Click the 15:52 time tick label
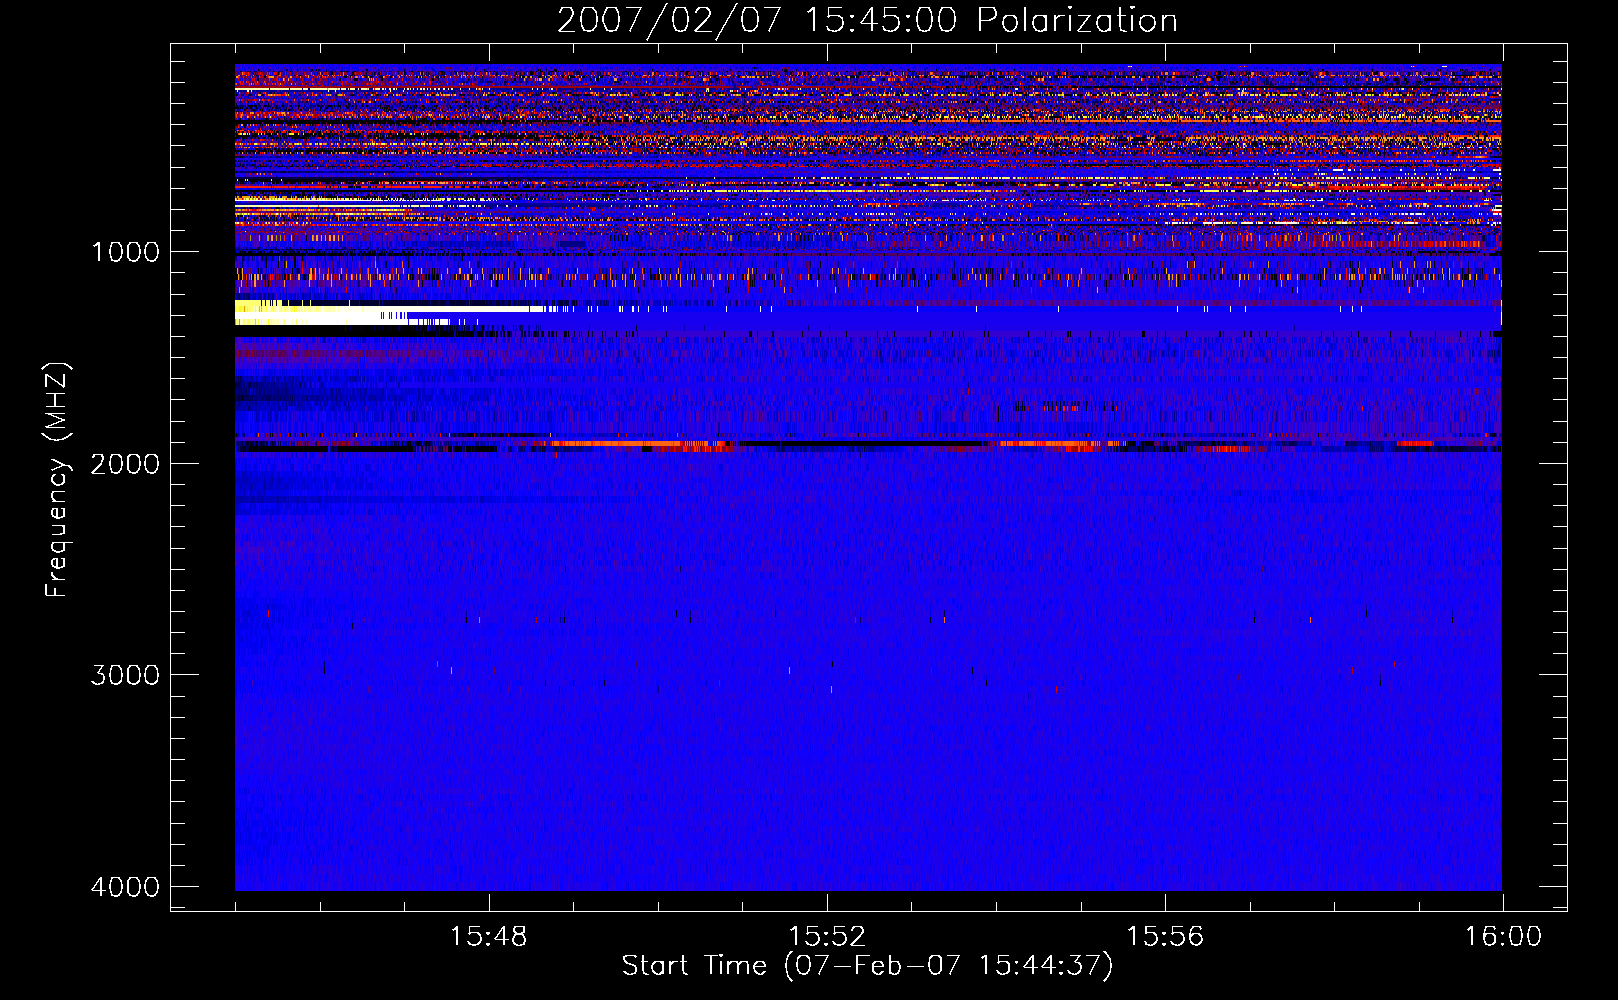This screenshot has height=1000, width=1618. click(827, 937)
